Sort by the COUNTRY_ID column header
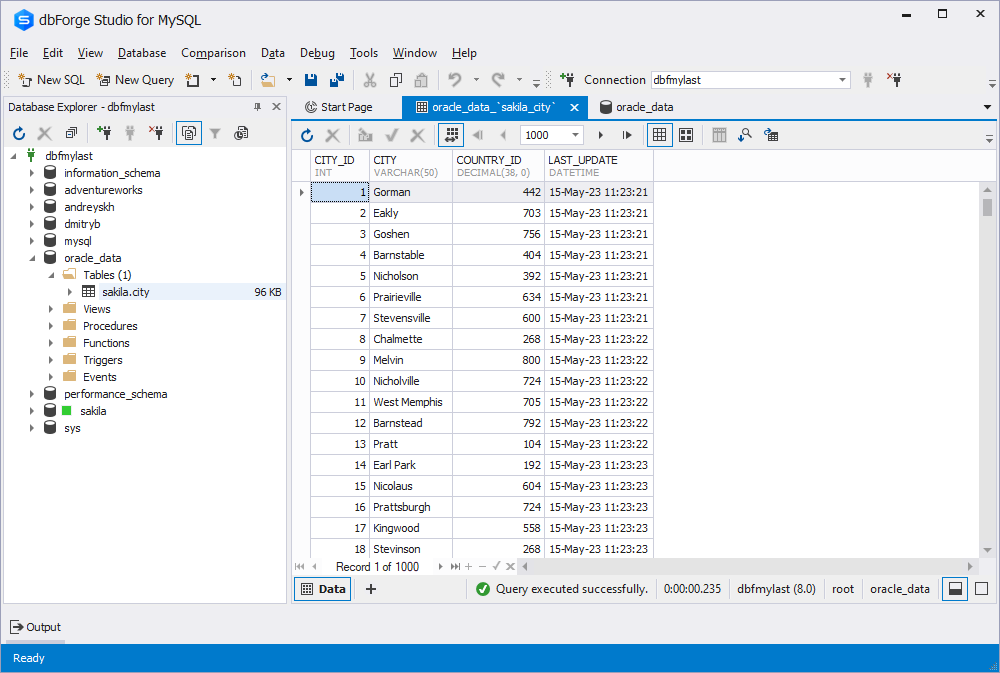Image resolution: width=1000 pixels, height=673 pixels. tap(499, 166)
